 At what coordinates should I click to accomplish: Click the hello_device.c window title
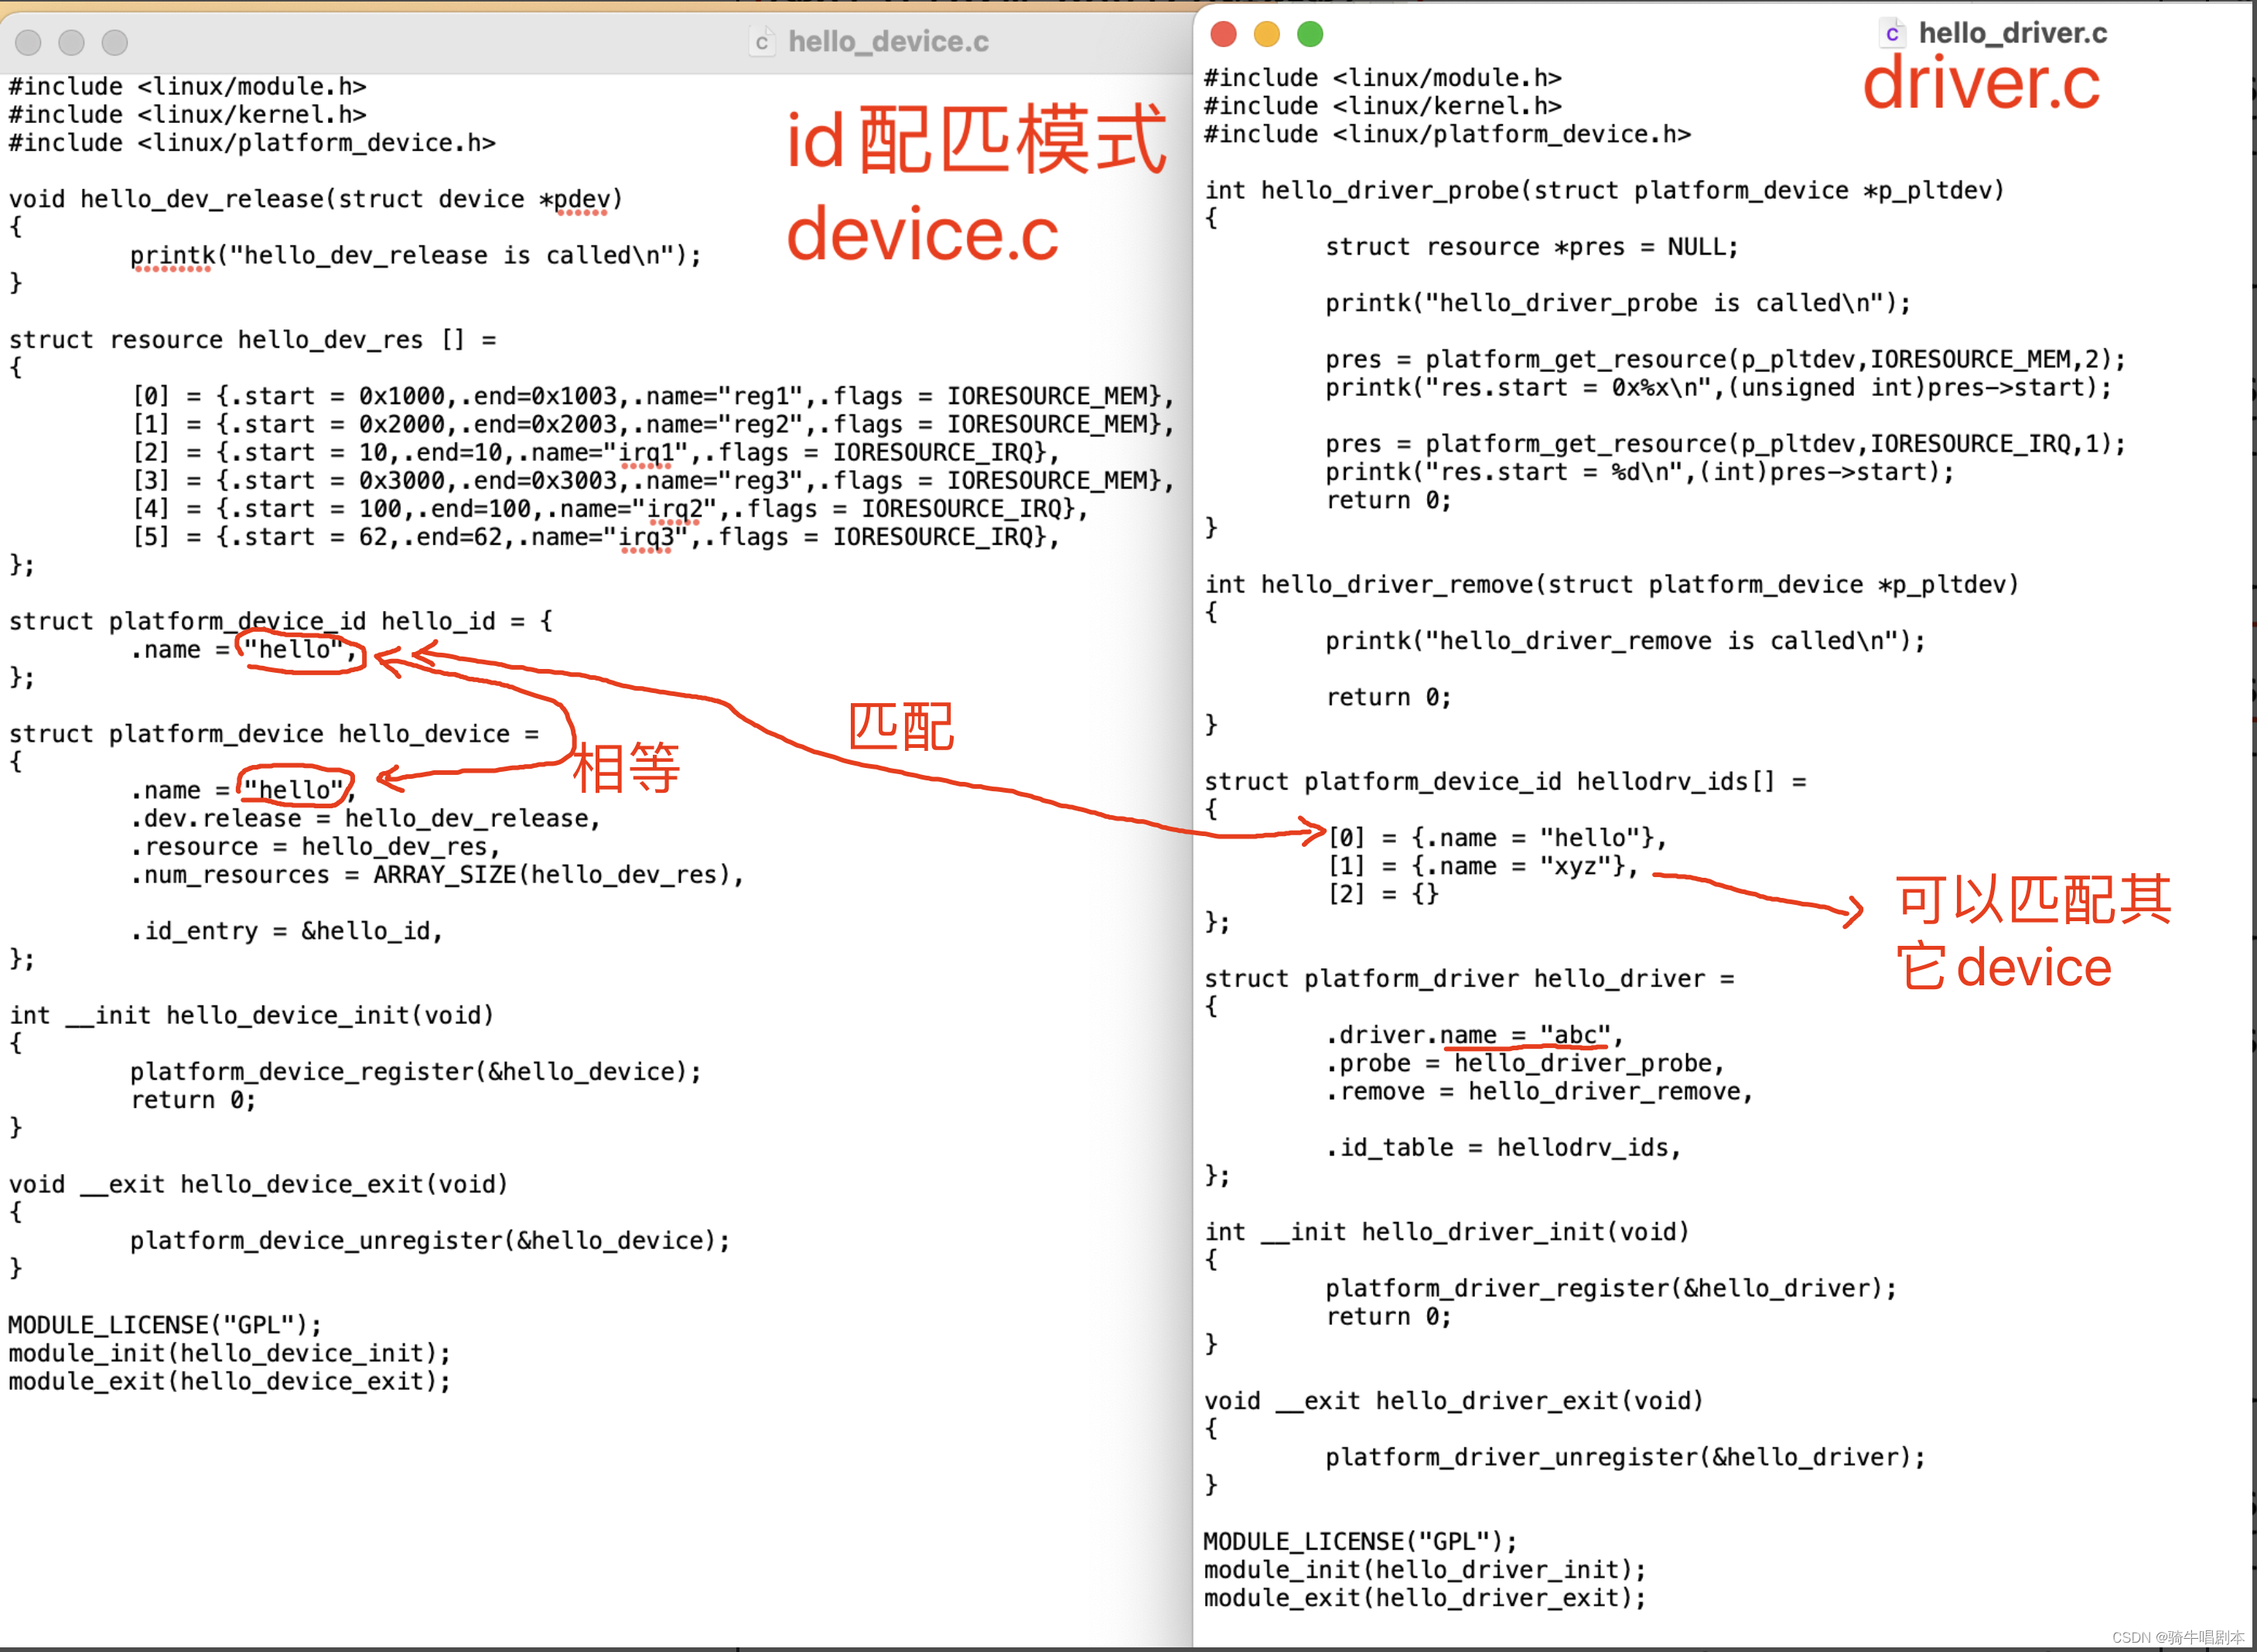(x=888, y=41)
